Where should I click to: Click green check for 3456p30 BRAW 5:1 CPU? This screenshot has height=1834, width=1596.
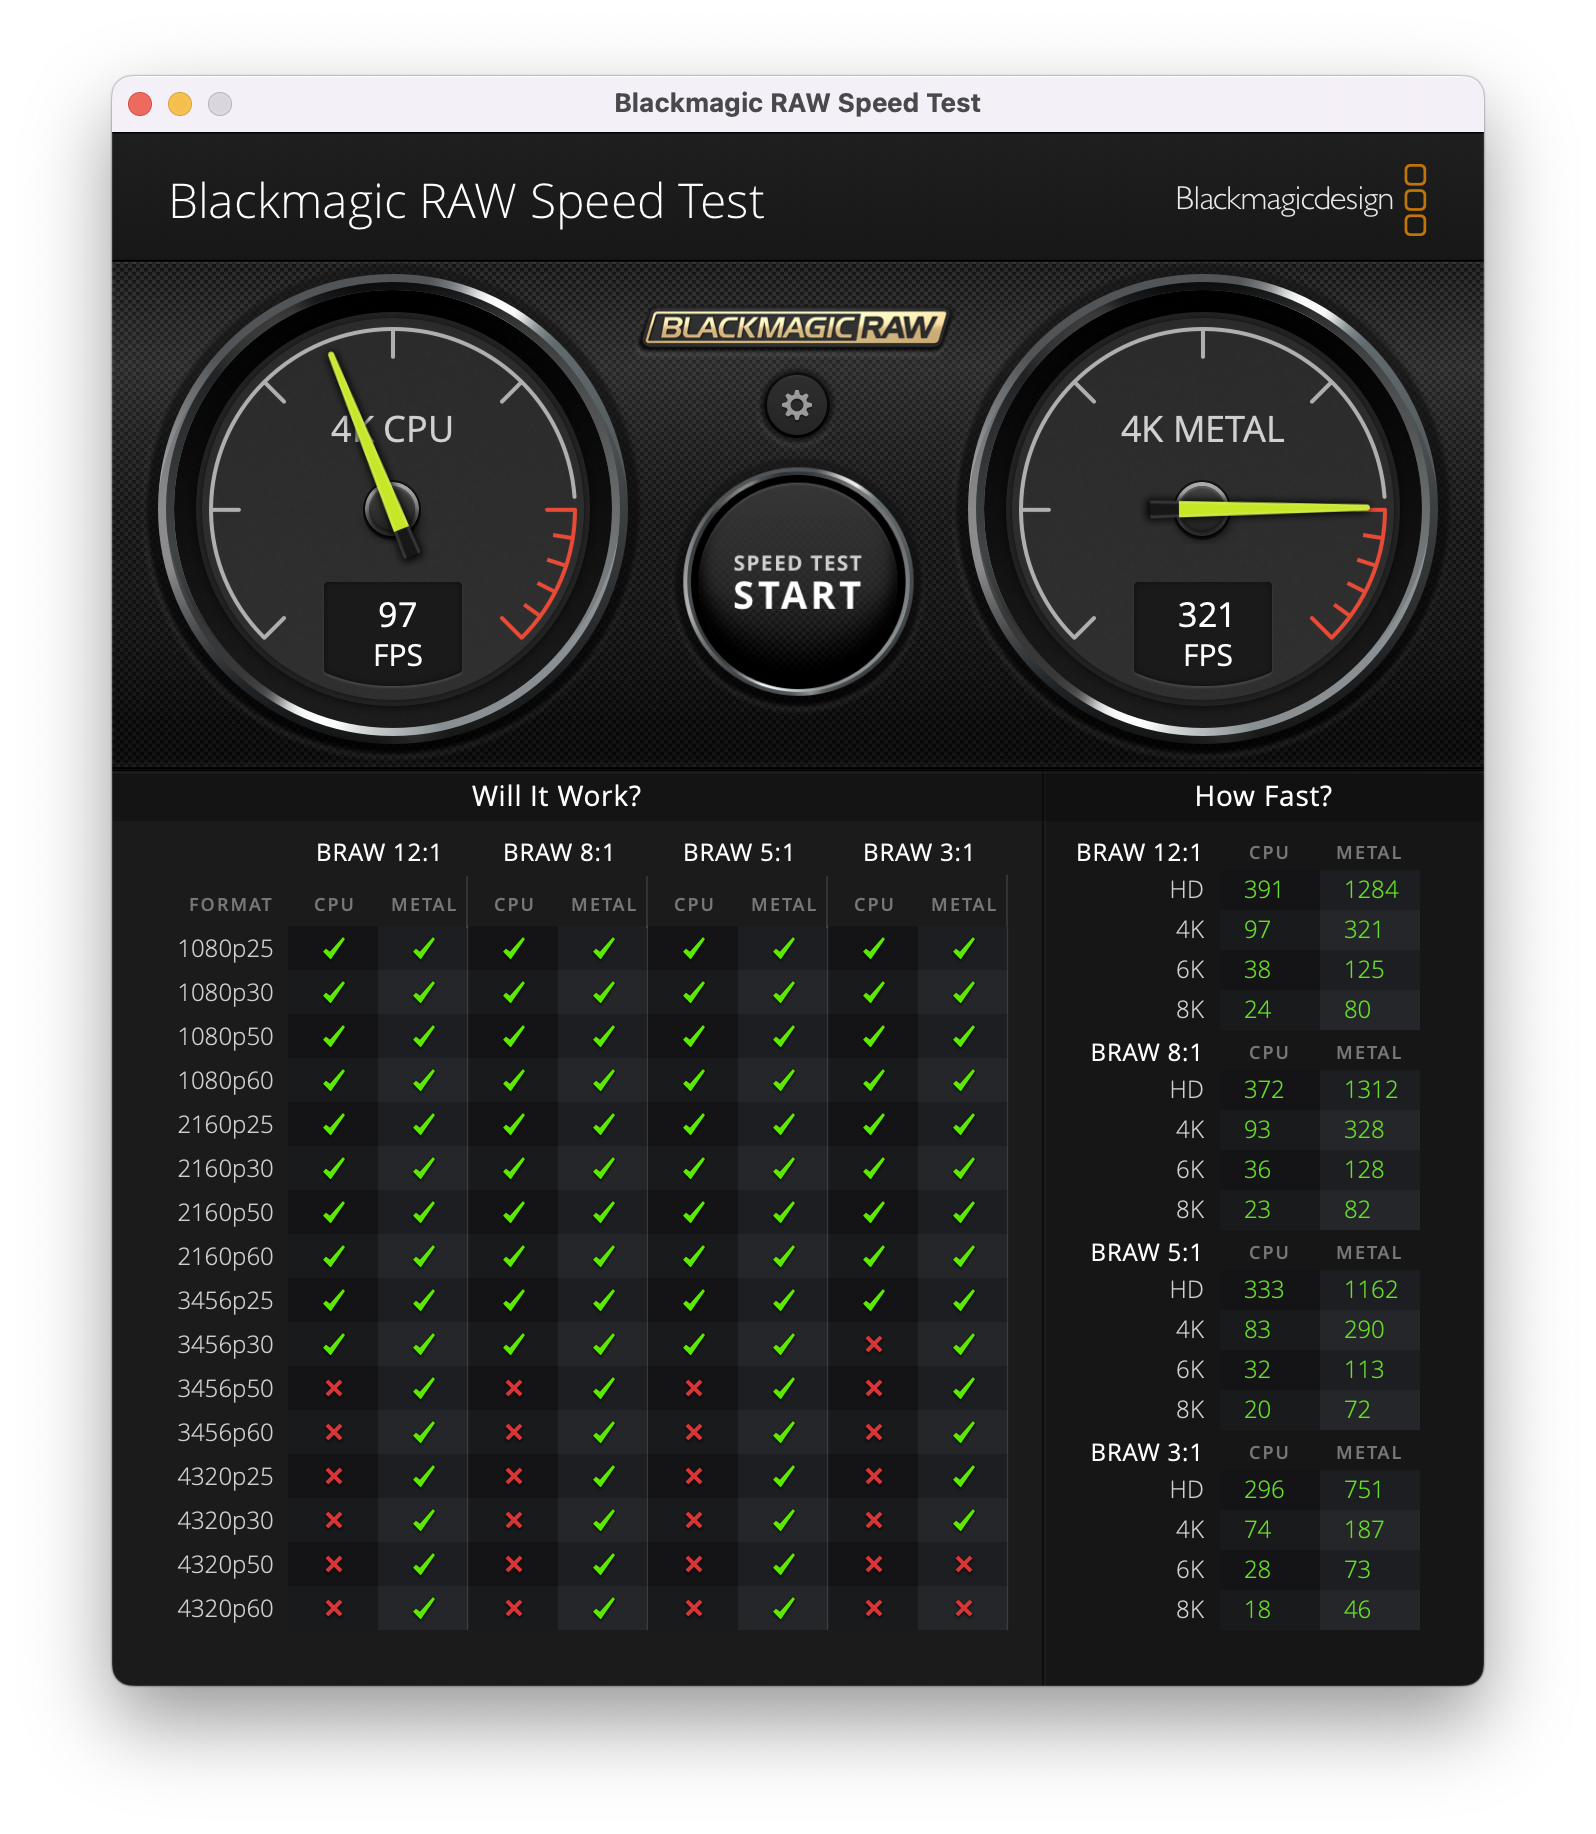click(x=694, y=1344)
